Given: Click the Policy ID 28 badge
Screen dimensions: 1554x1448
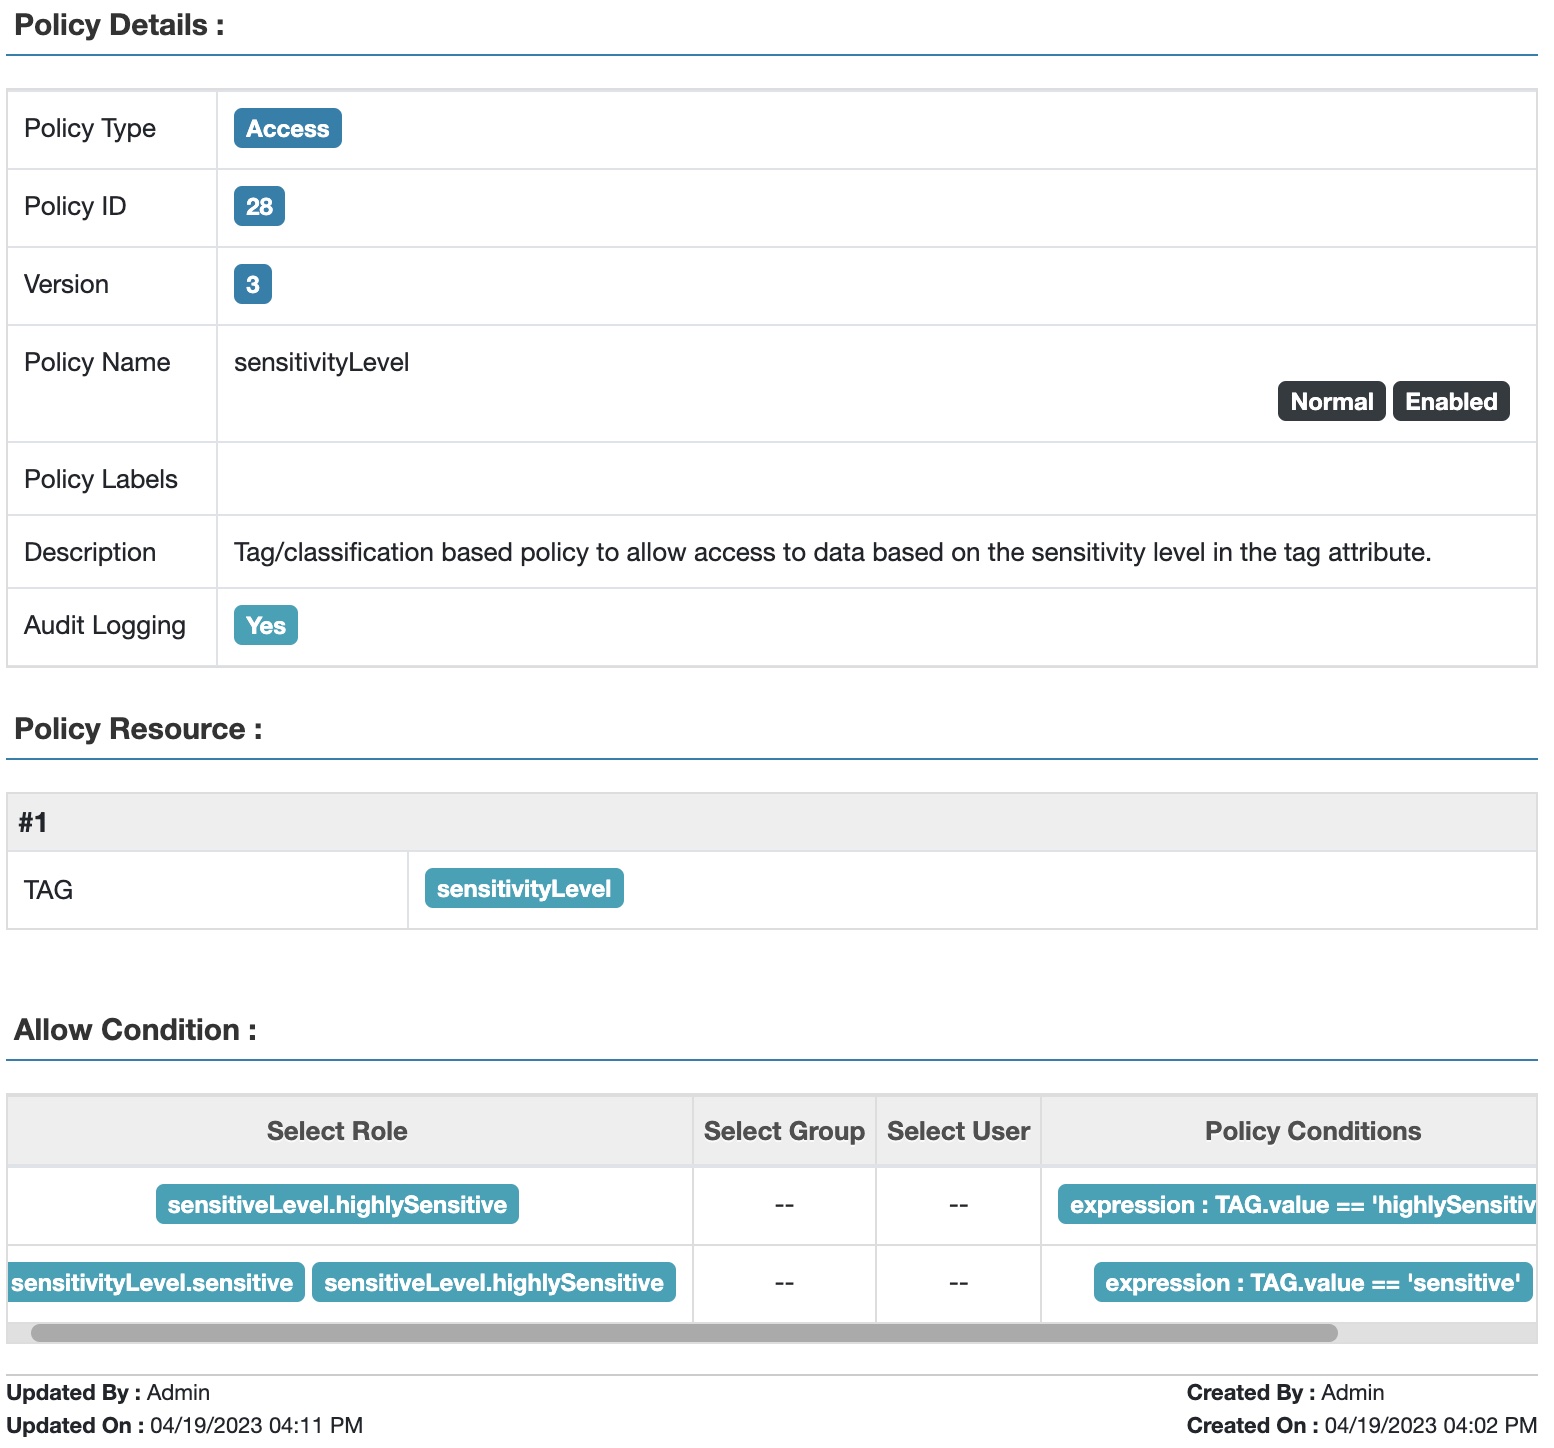Looking at the screenshot, I should click(x=259, y=207).
